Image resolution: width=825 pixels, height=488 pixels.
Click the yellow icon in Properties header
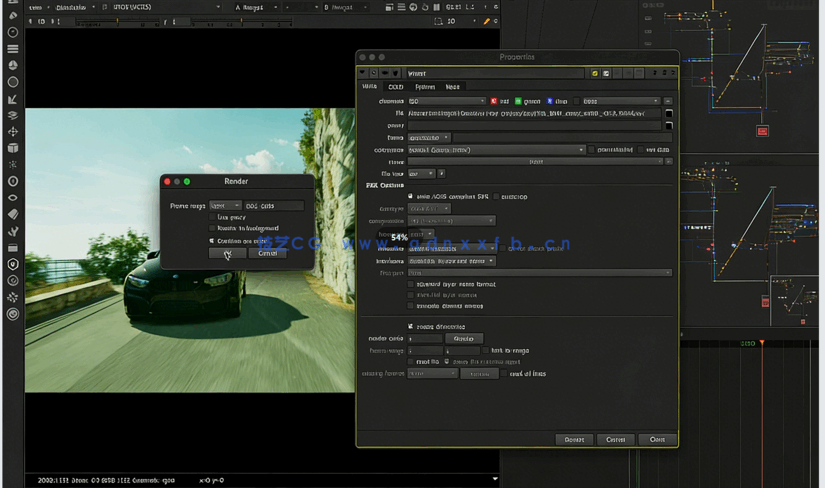pos(594,73)
